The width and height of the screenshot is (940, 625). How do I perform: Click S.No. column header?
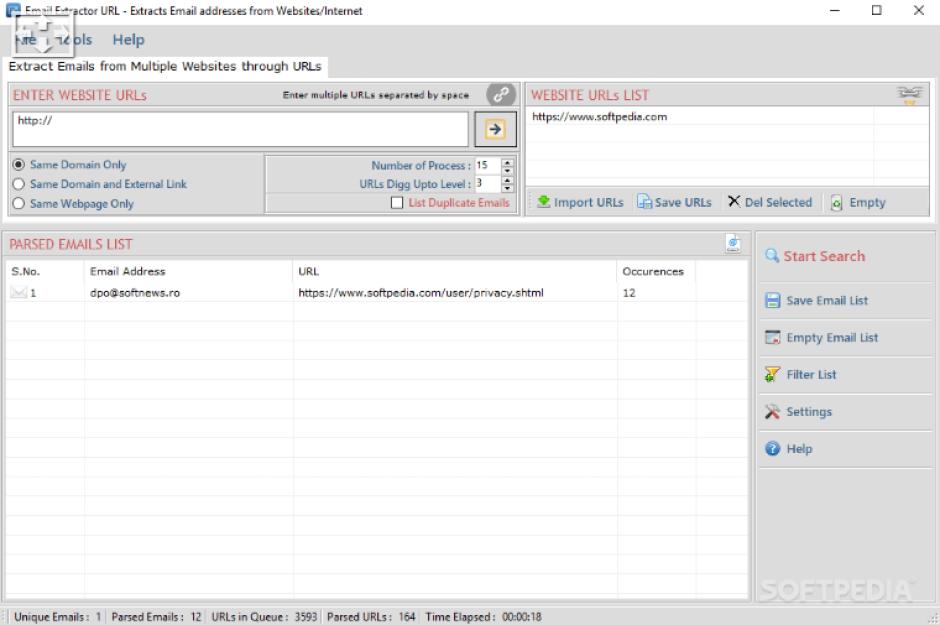coord(45,271)
